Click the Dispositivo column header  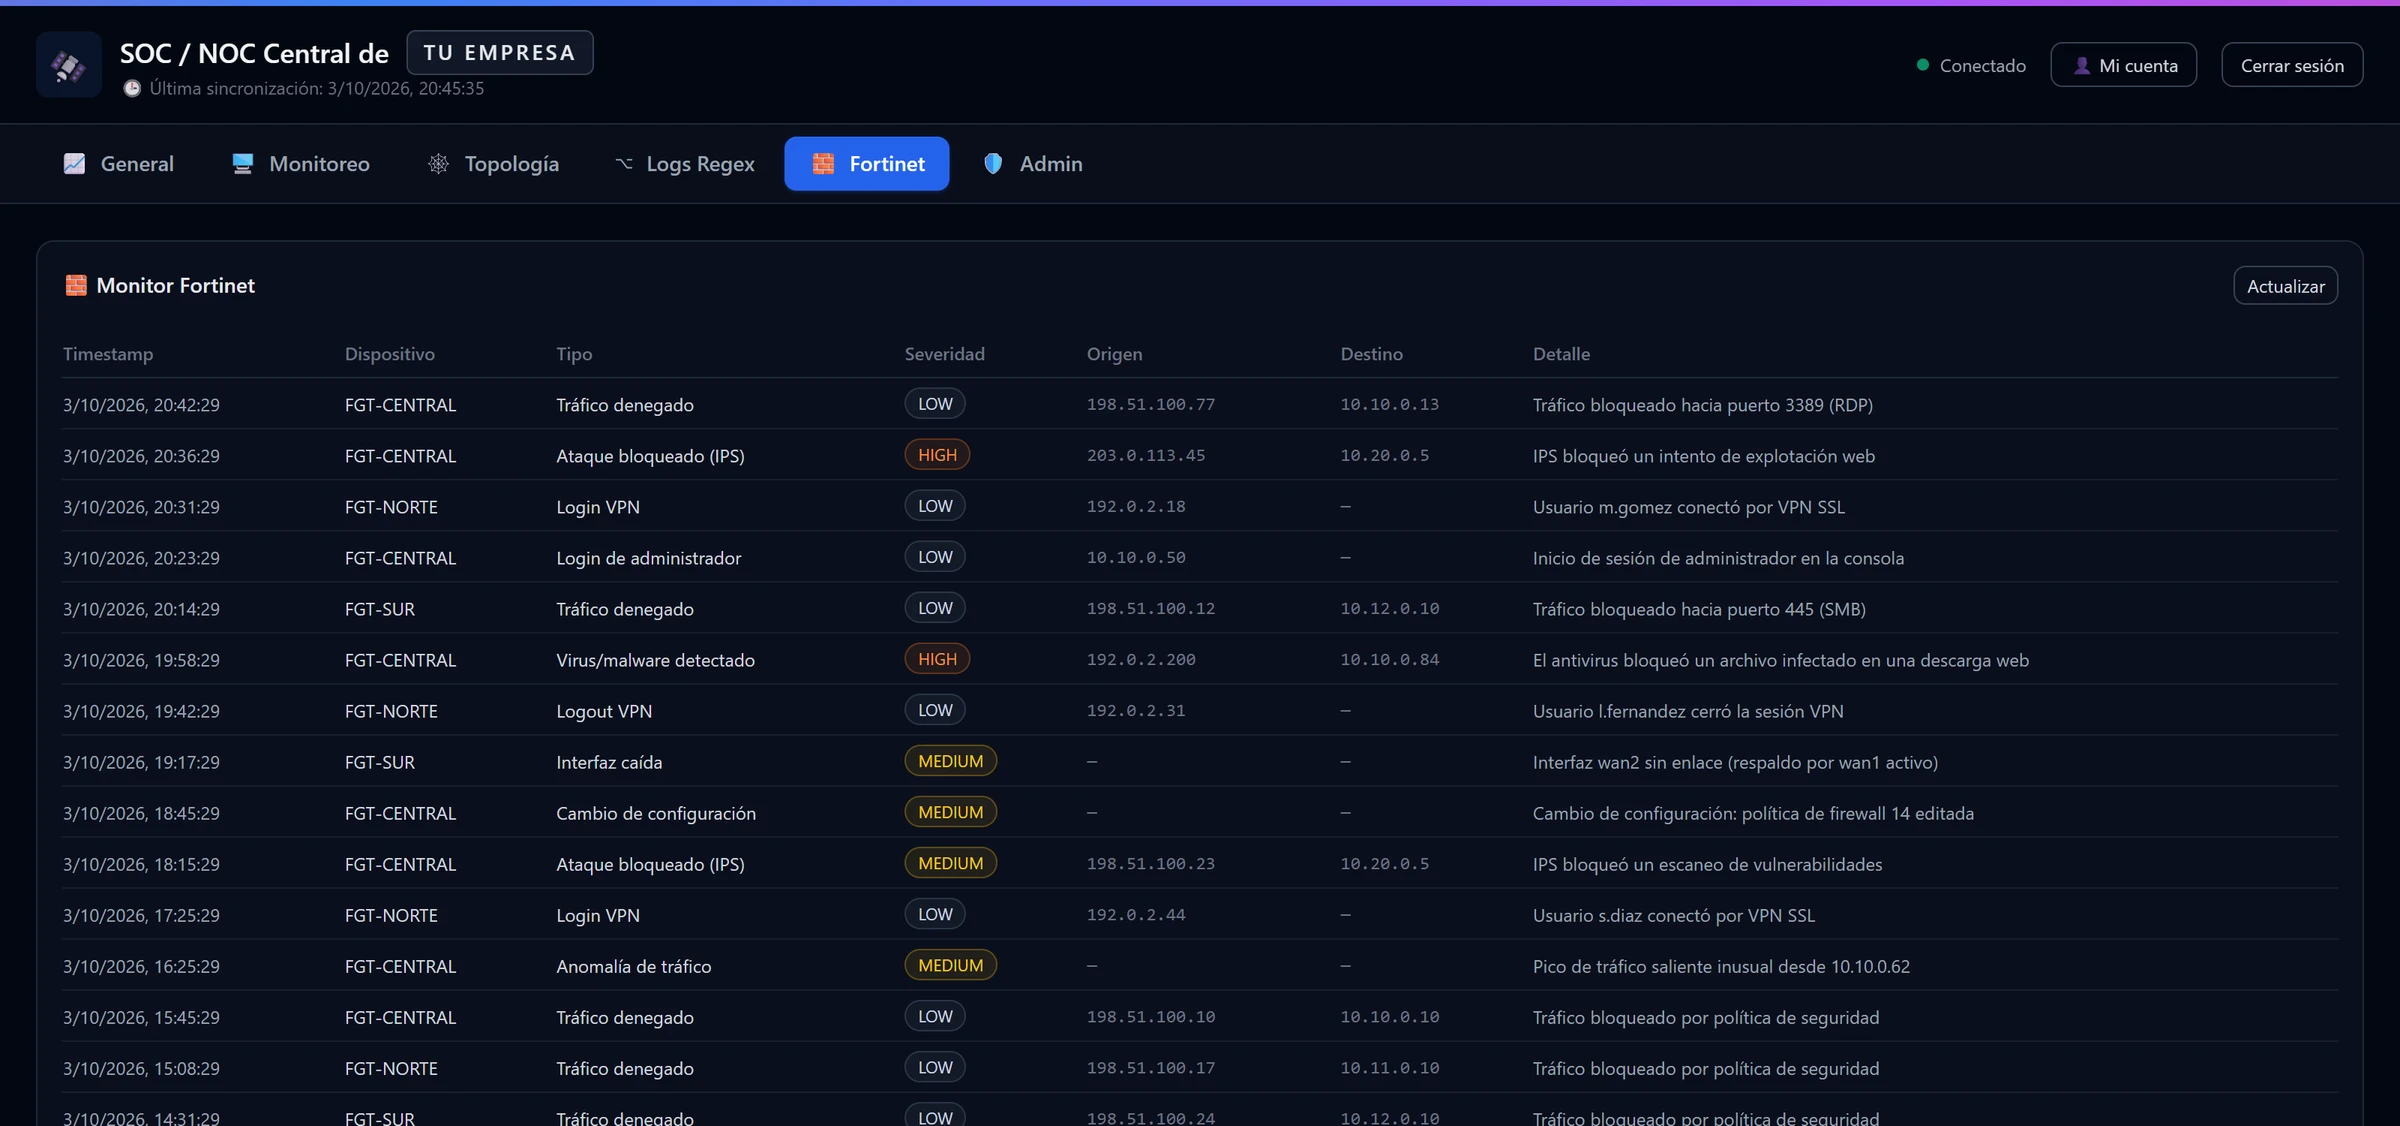pos(390,354)
